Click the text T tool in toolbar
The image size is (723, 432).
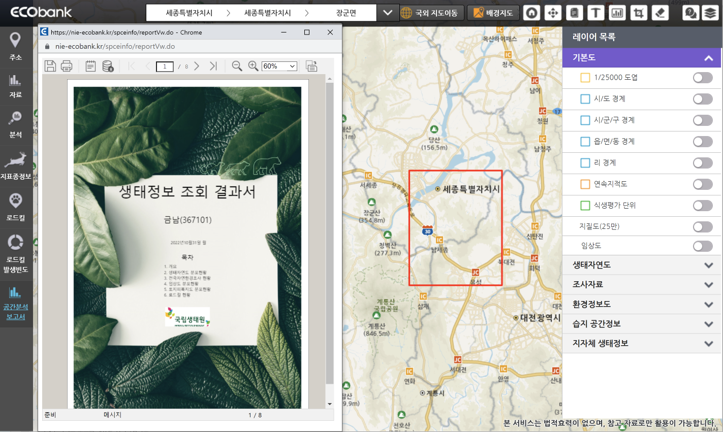tap(596, 13)
